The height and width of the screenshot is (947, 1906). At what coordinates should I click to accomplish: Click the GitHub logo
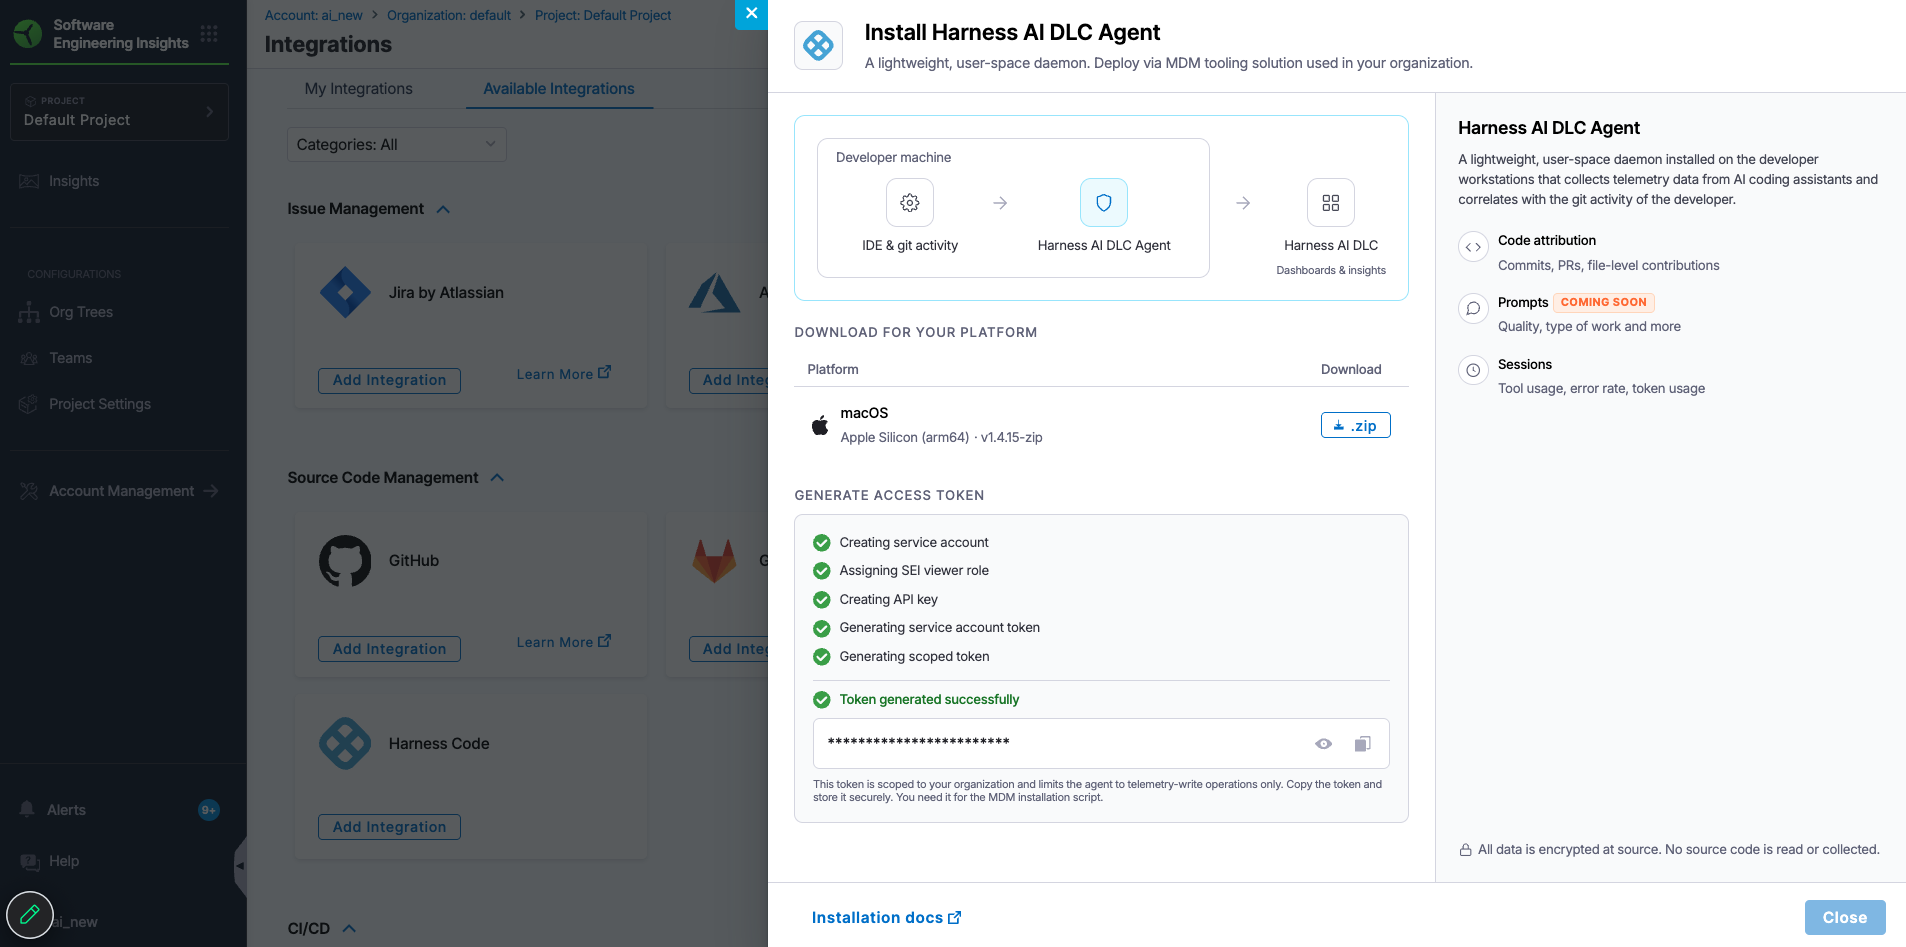[345, 561]
